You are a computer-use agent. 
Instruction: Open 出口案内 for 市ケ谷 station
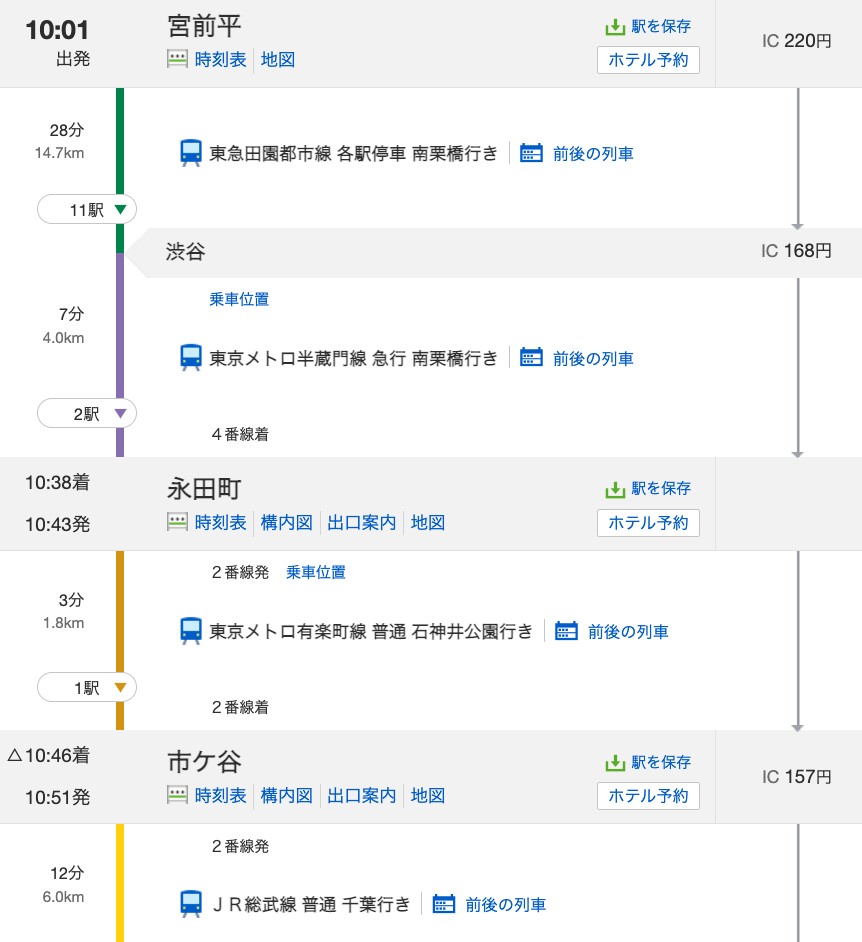pyautogui.click(x=361, y=795)
